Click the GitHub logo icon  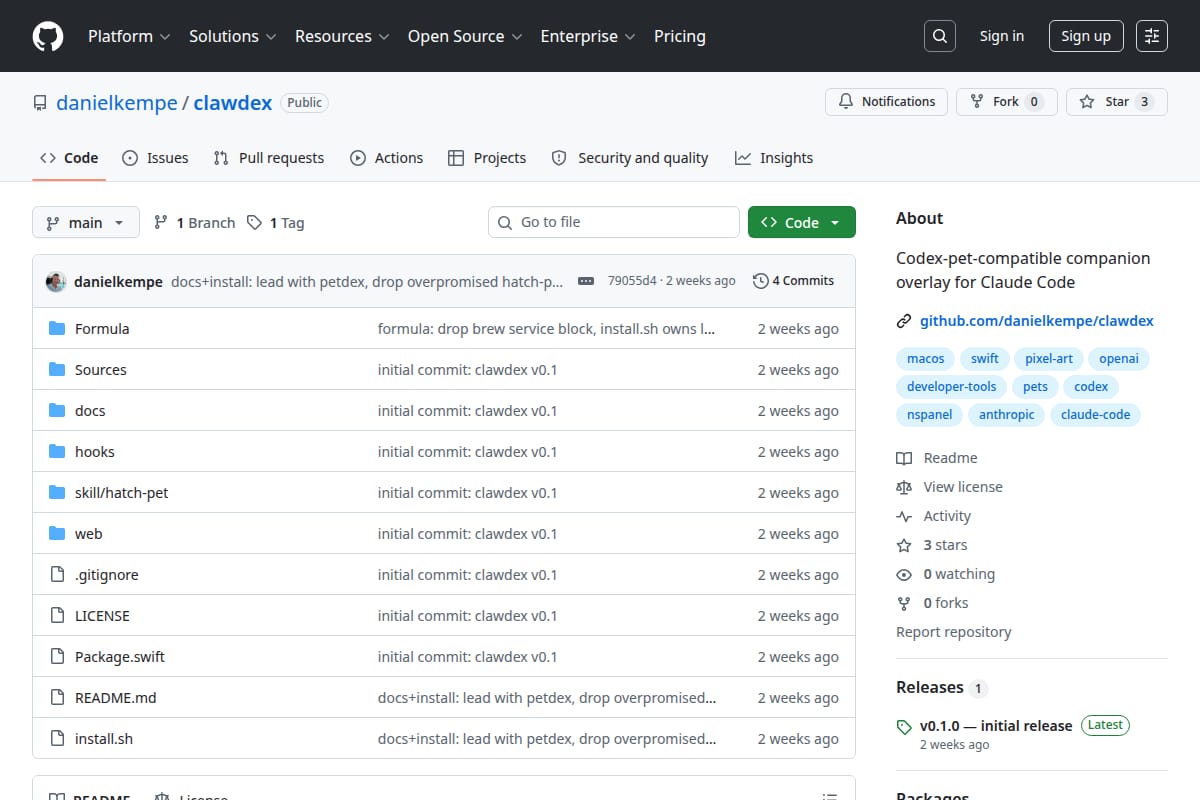pyautogui.click(x=48, y=36)
